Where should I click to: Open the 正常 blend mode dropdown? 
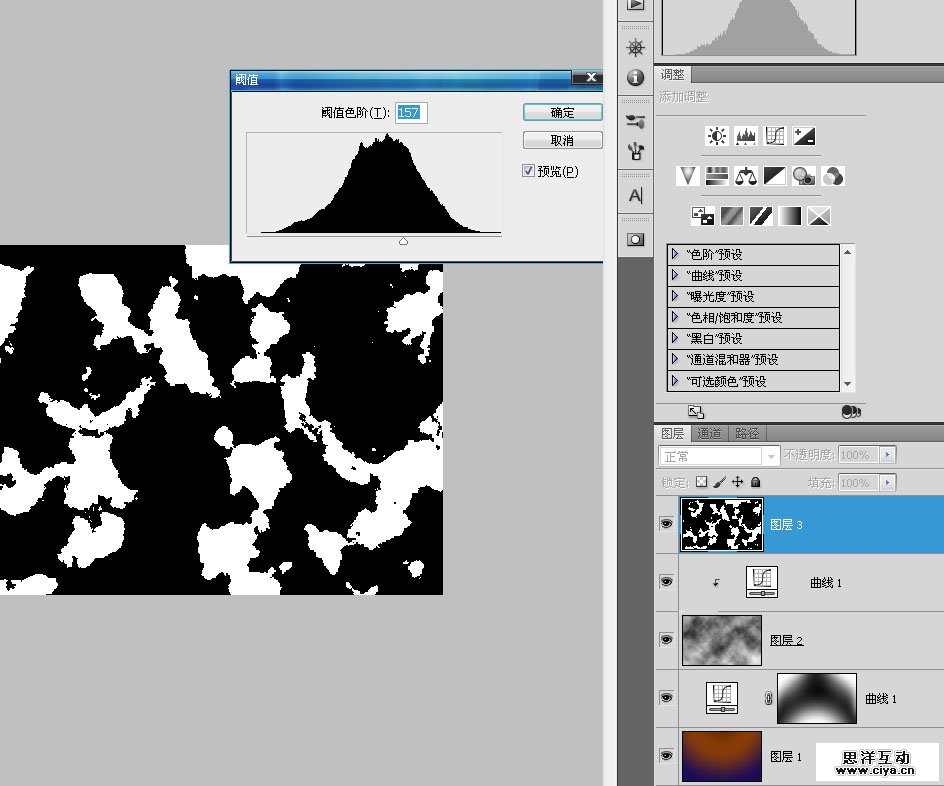(719, 456)
